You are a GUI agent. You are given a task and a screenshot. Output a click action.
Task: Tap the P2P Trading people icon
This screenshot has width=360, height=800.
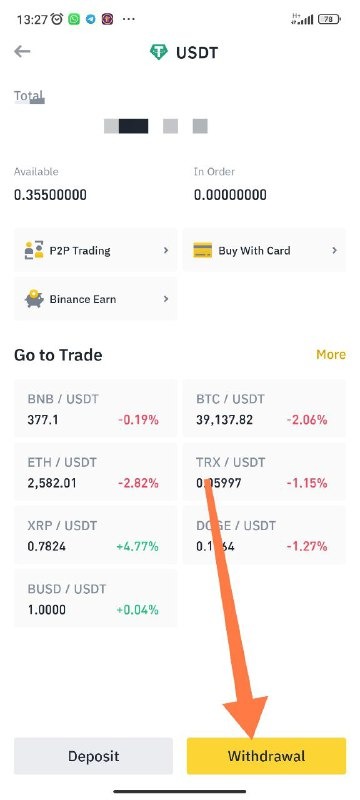coord(34,251)
